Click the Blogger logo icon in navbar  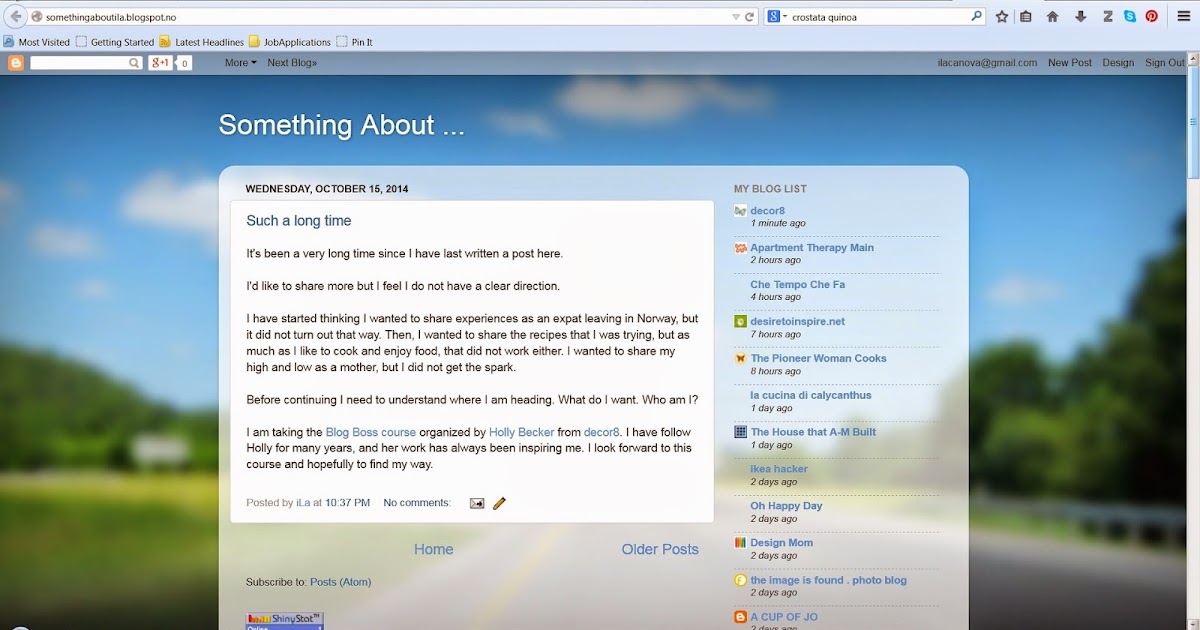coord(16,63)
